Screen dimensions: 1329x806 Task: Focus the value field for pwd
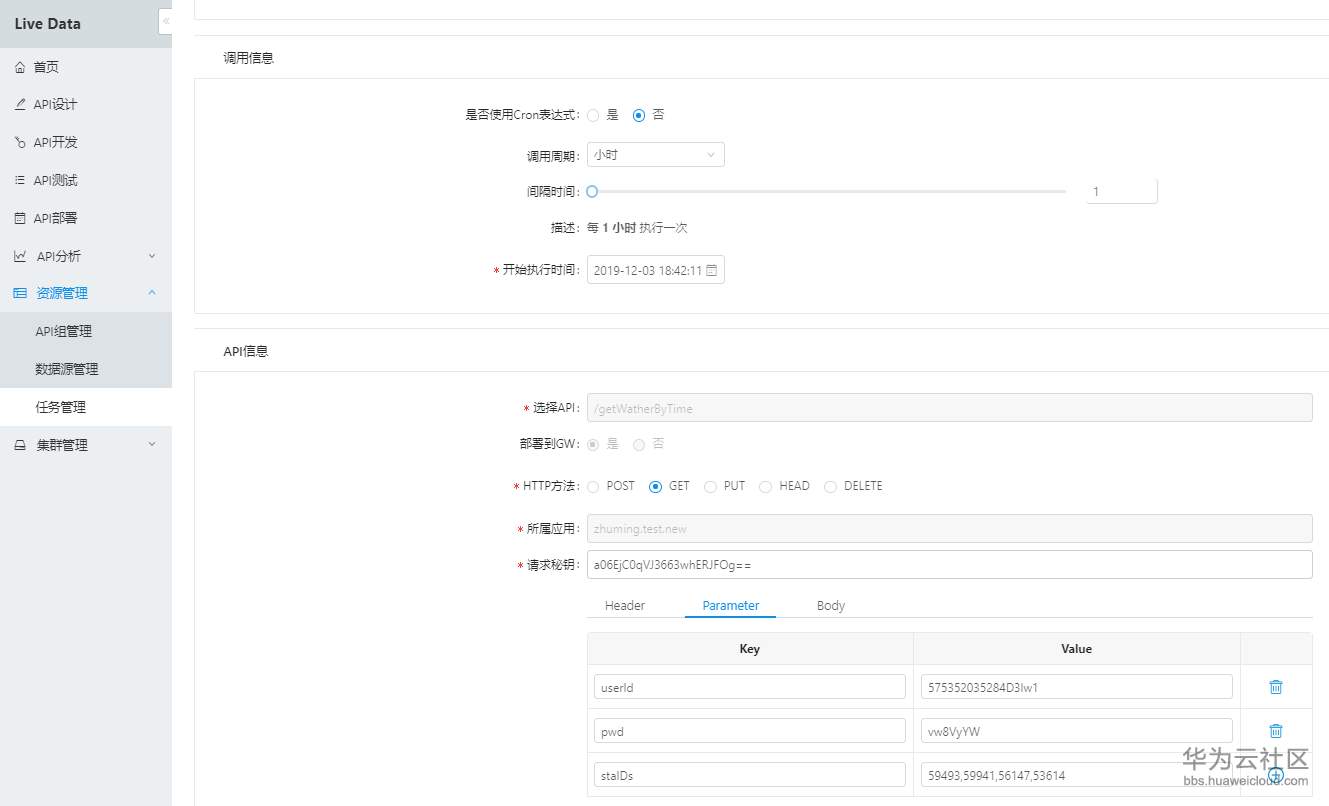click(x=1077, y=731)
